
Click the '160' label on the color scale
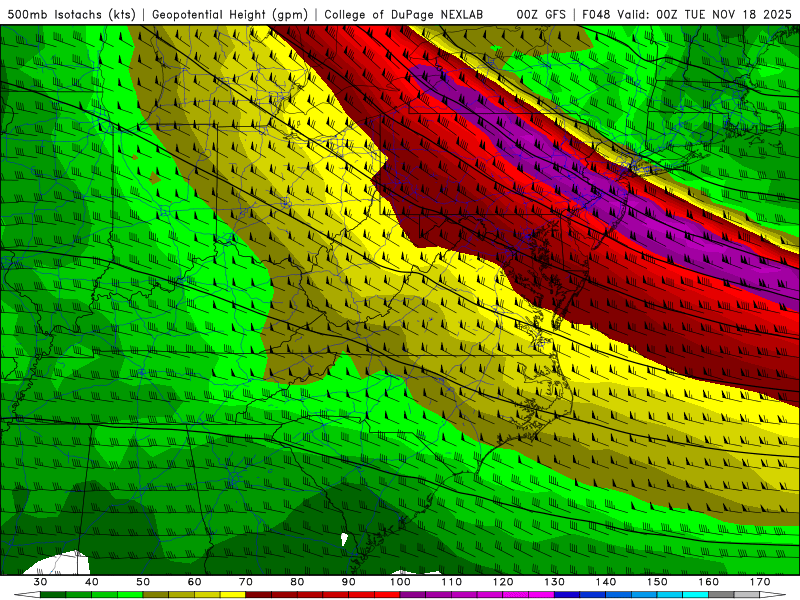709,582
